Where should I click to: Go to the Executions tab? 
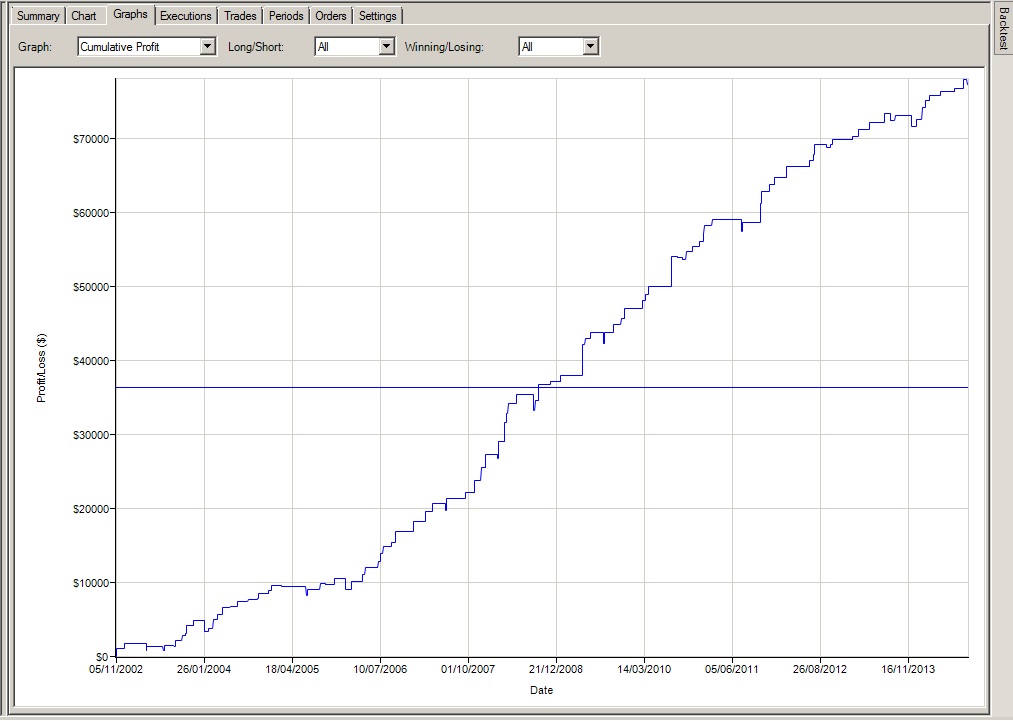(186, 16)
